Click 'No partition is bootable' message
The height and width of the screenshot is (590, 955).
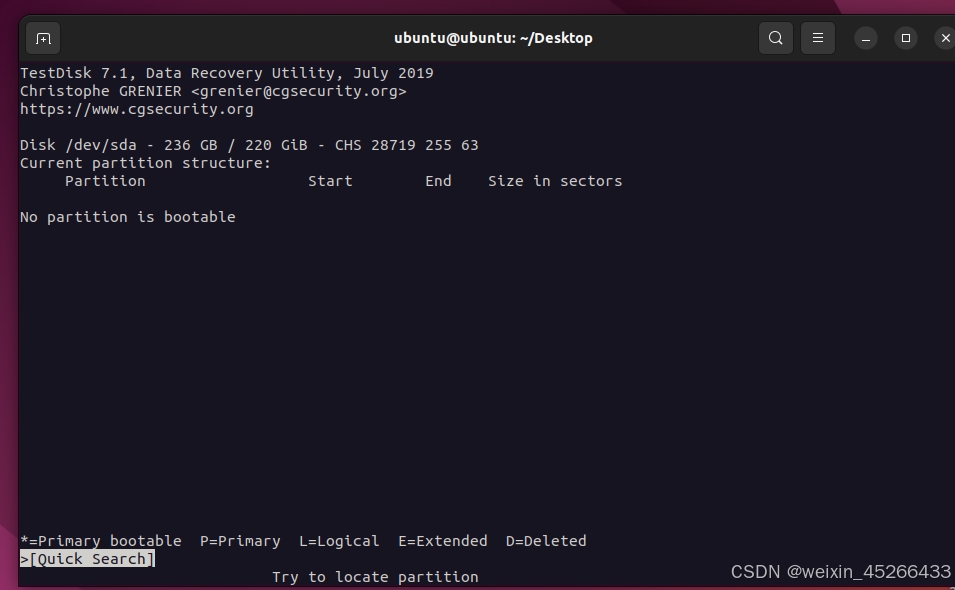(x=128, y=217)
